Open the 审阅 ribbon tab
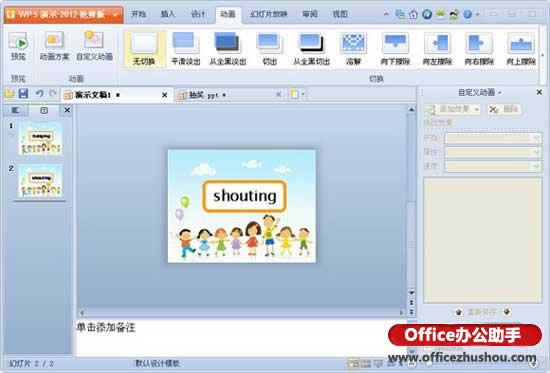Viewport: 550px width, 373px height. point(310,14)
